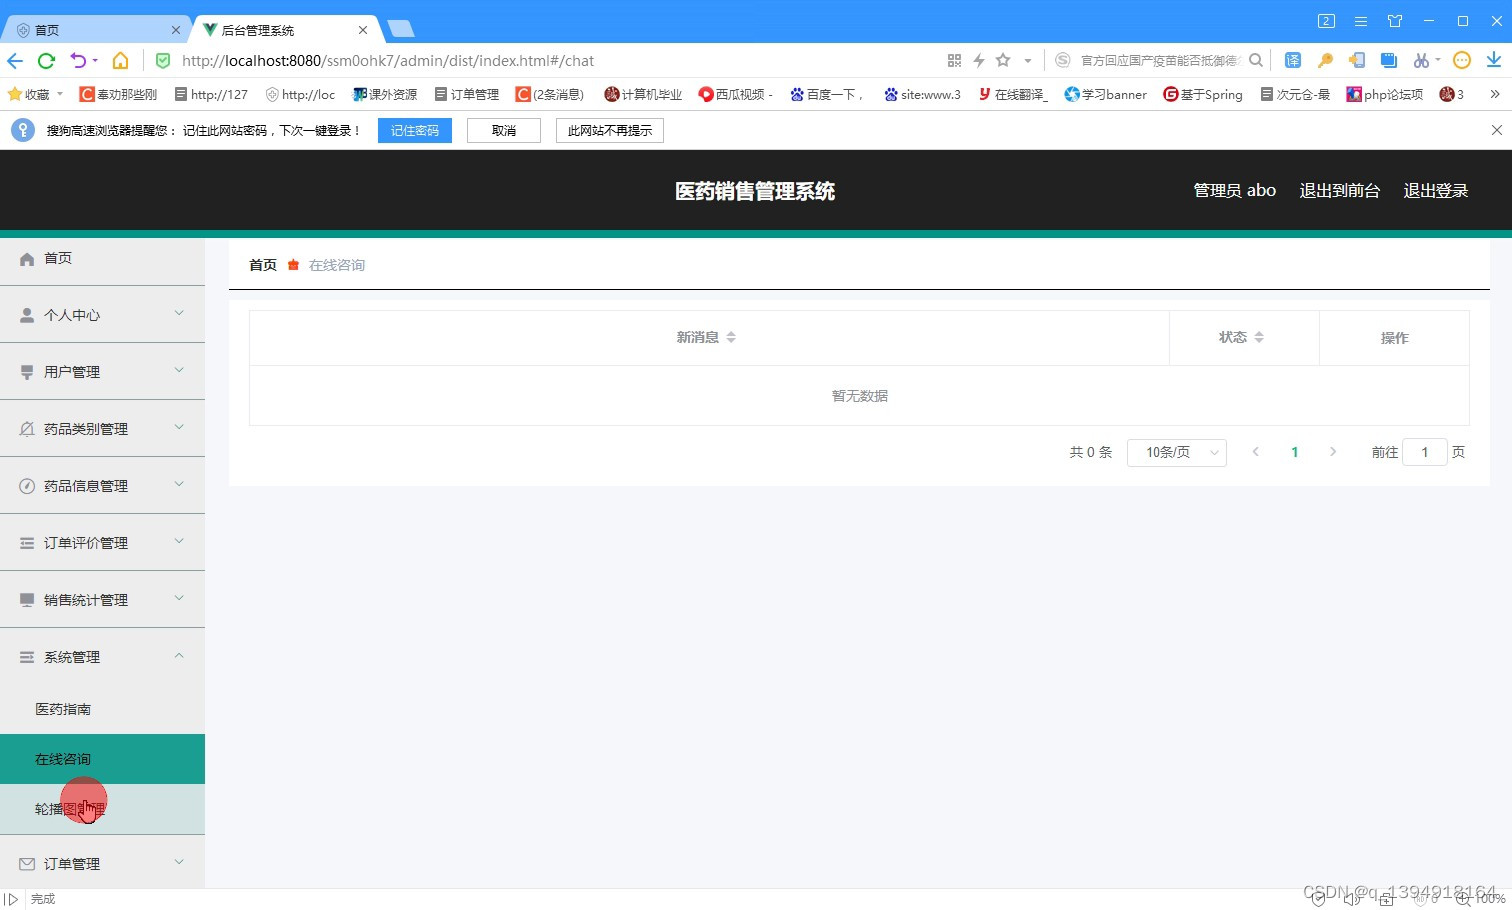The width and height of the screenshot is (1512, 910).
Task: Click 记住密码 button
Action: (x=415, y=131)
